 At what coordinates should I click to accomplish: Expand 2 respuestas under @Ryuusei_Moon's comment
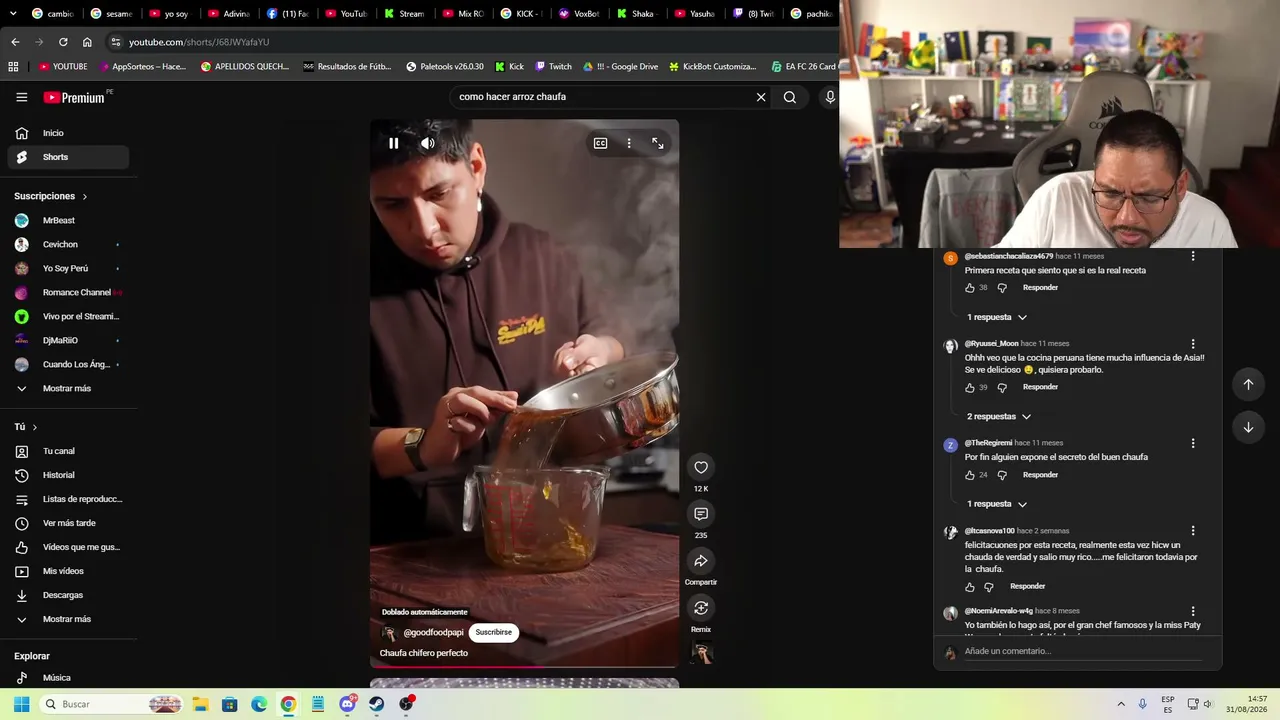(x=999, y=416)
